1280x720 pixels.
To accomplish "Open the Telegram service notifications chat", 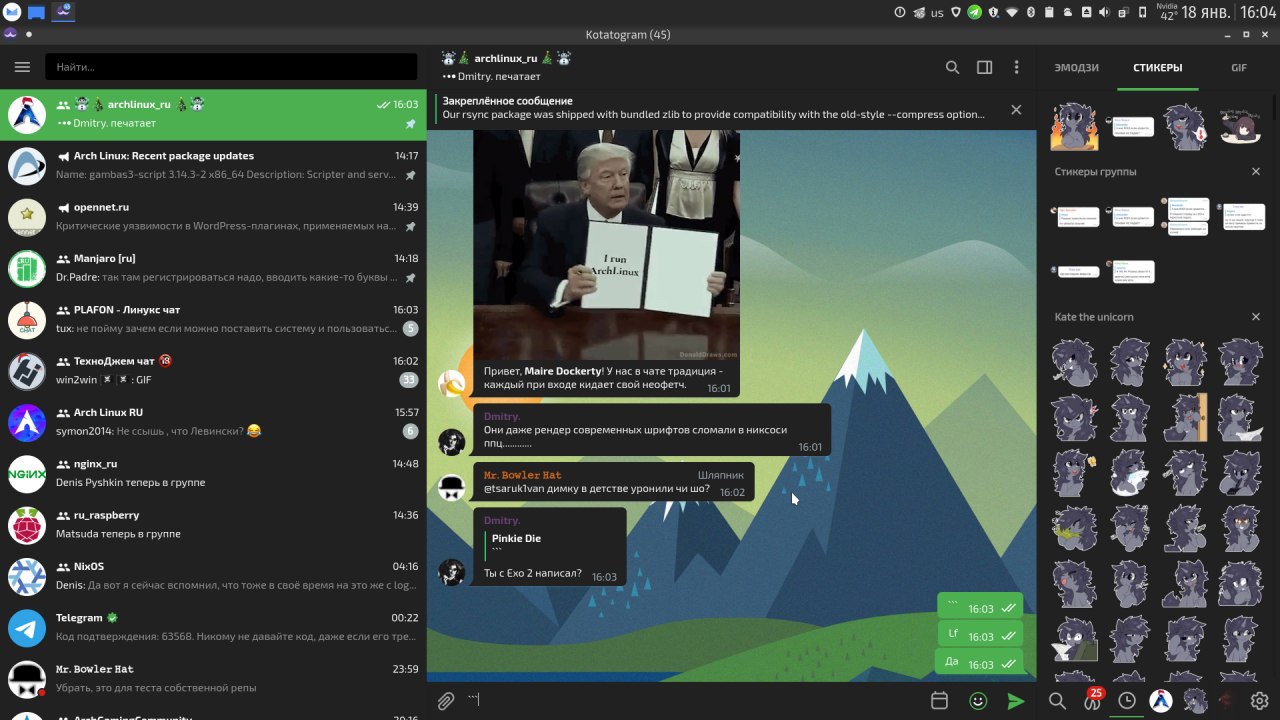I will coord(213,628).
